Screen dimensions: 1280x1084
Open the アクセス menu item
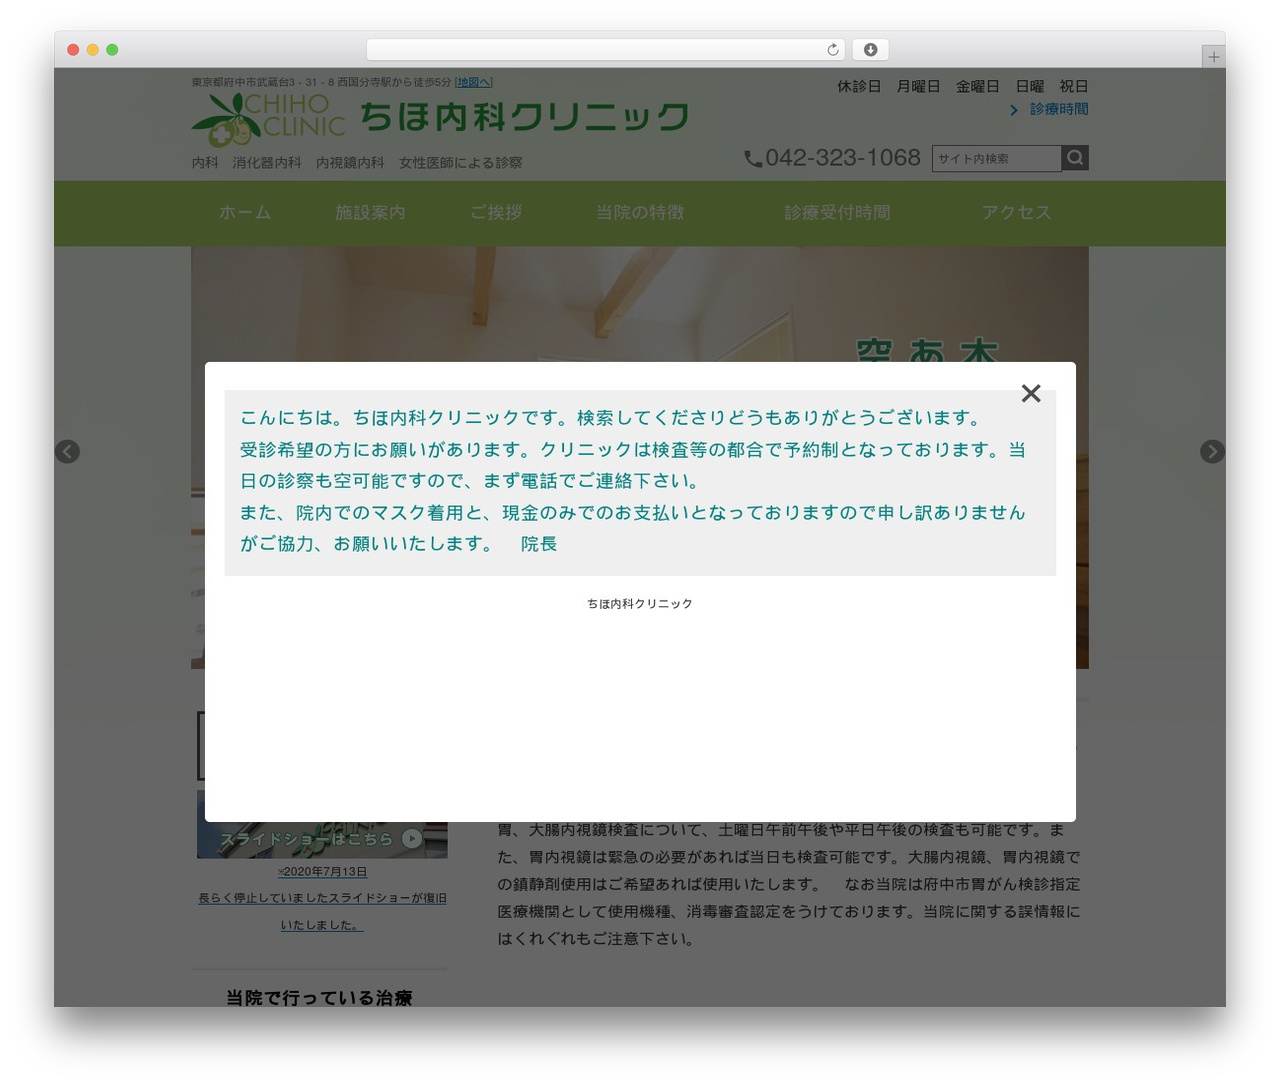1016,213
